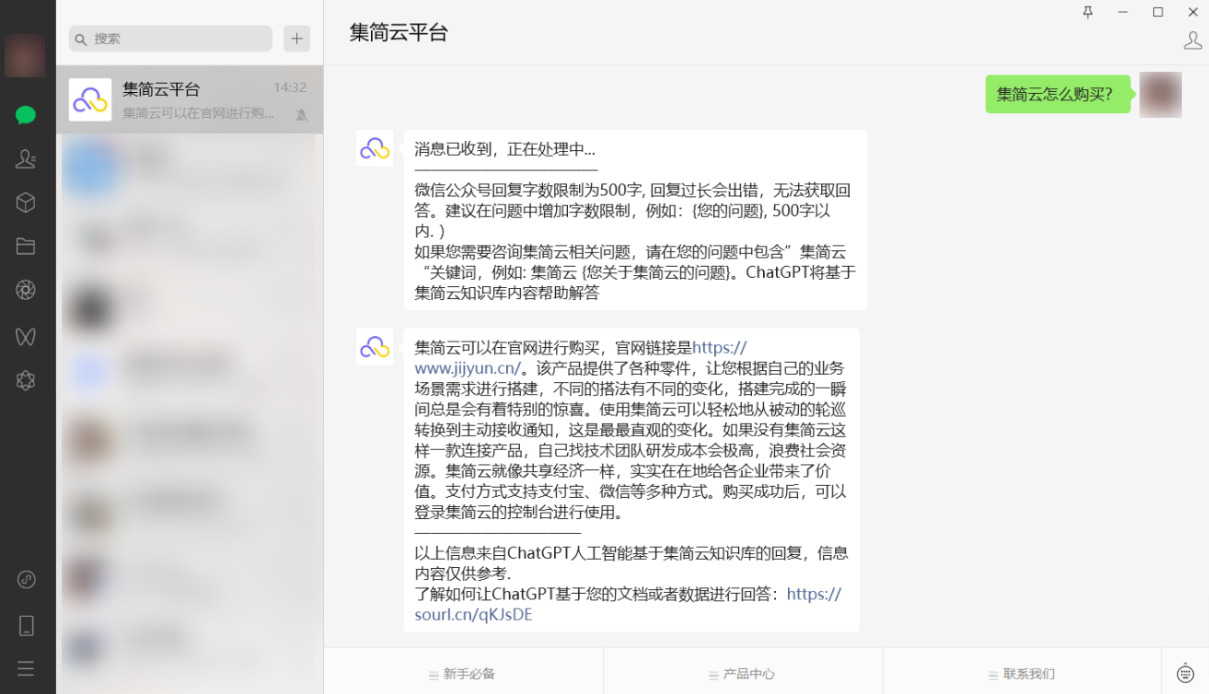The height and width of the screenshot is (694, 1209).
Task: Maximize the WeChat window
Action: [x=1158, y=12]
